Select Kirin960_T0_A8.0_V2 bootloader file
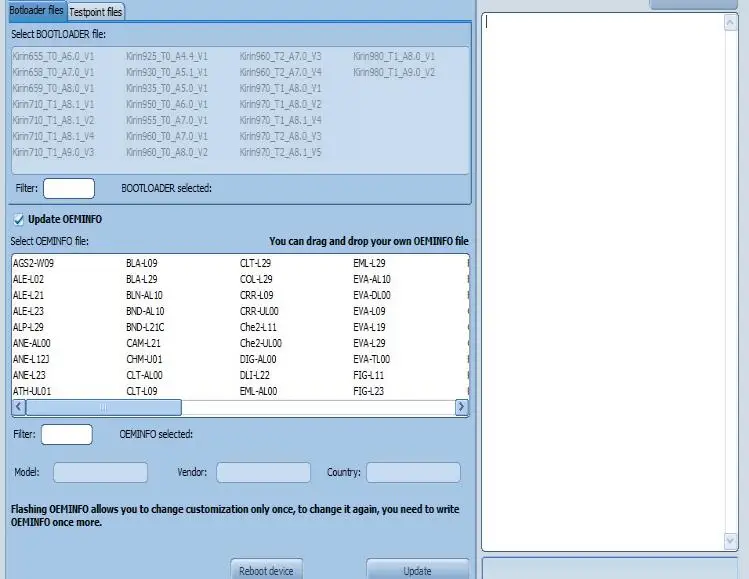 [167, 152]
